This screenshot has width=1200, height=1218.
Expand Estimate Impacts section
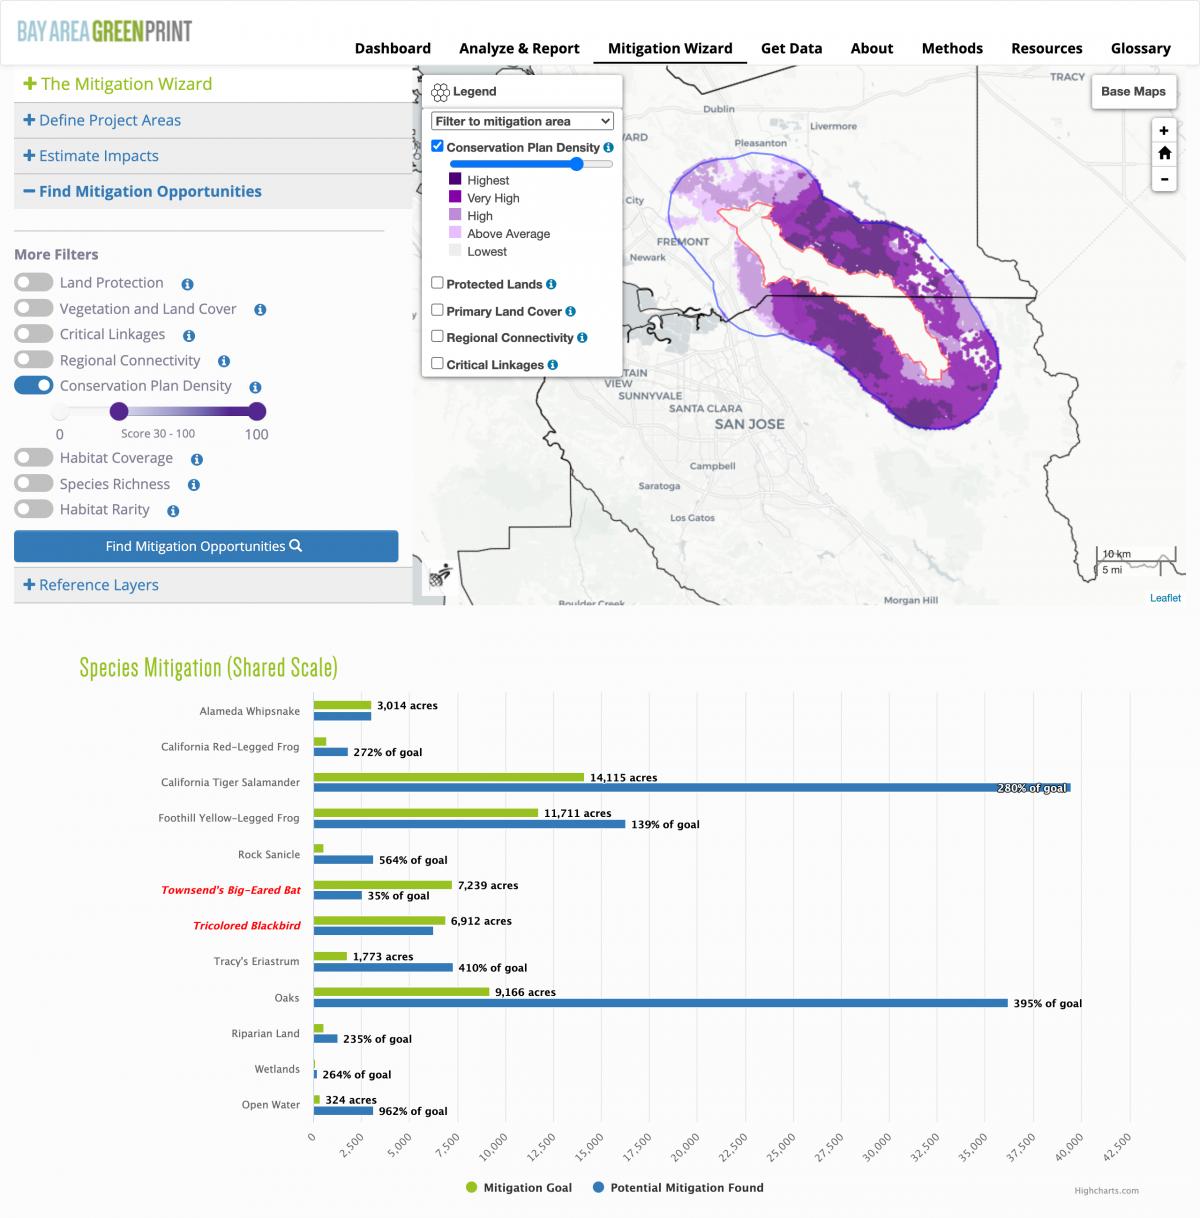(x=213, y=156)
